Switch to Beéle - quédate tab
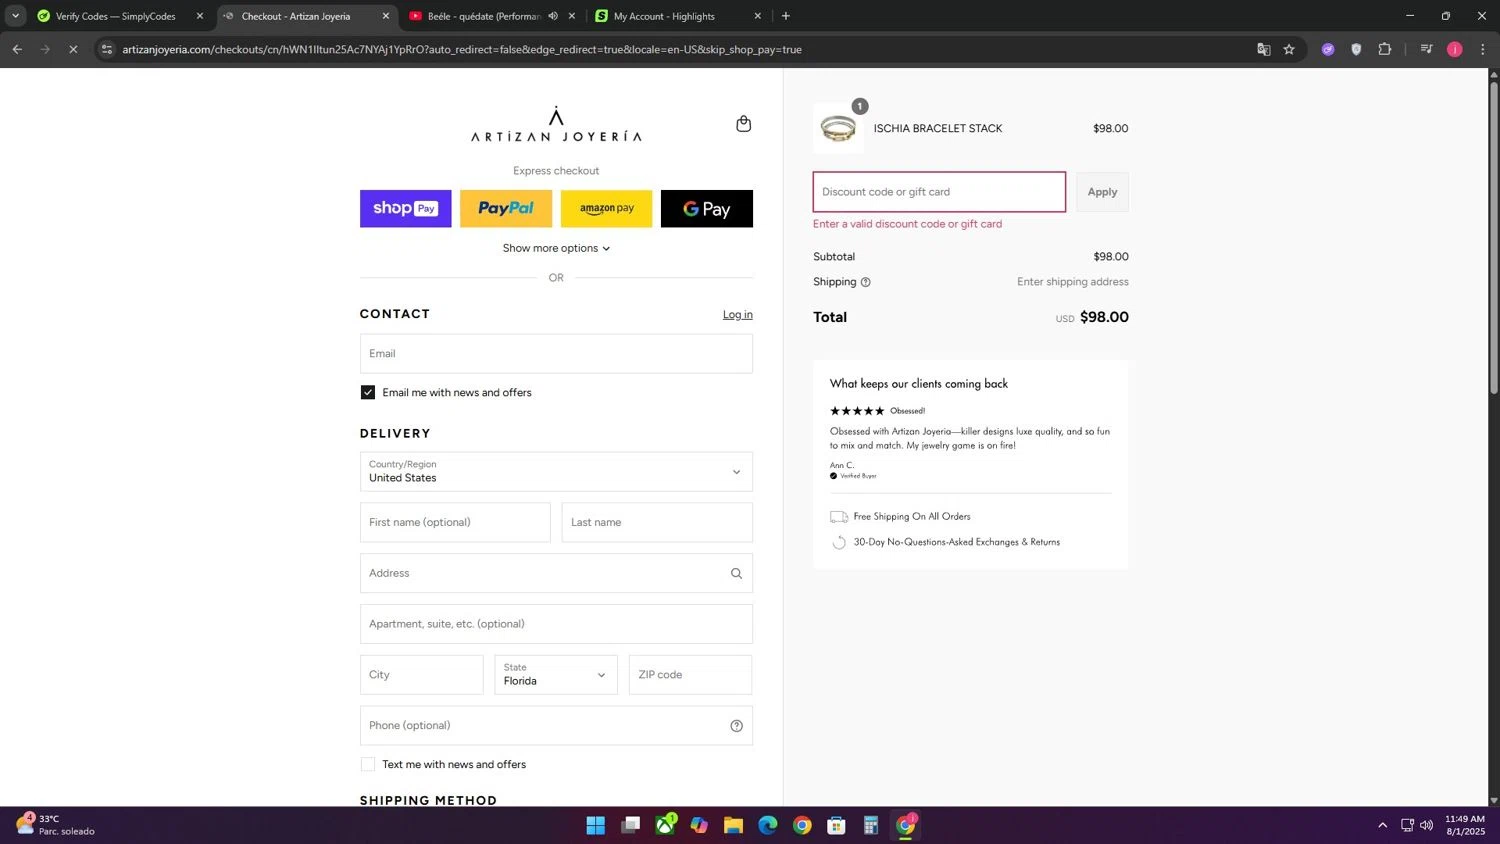Viewport: 1500px width, 844px height. click(x=483, y=16)
